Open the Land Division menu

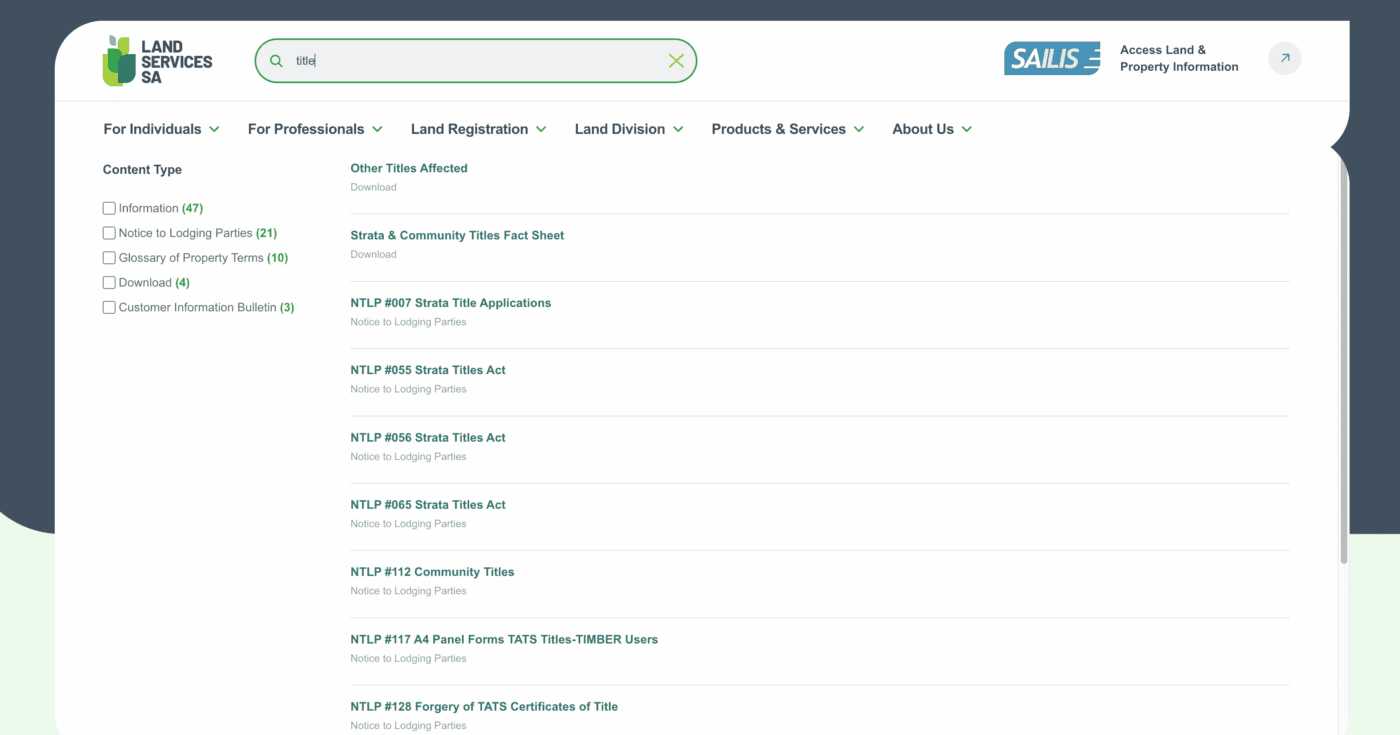tap(628, 129)
